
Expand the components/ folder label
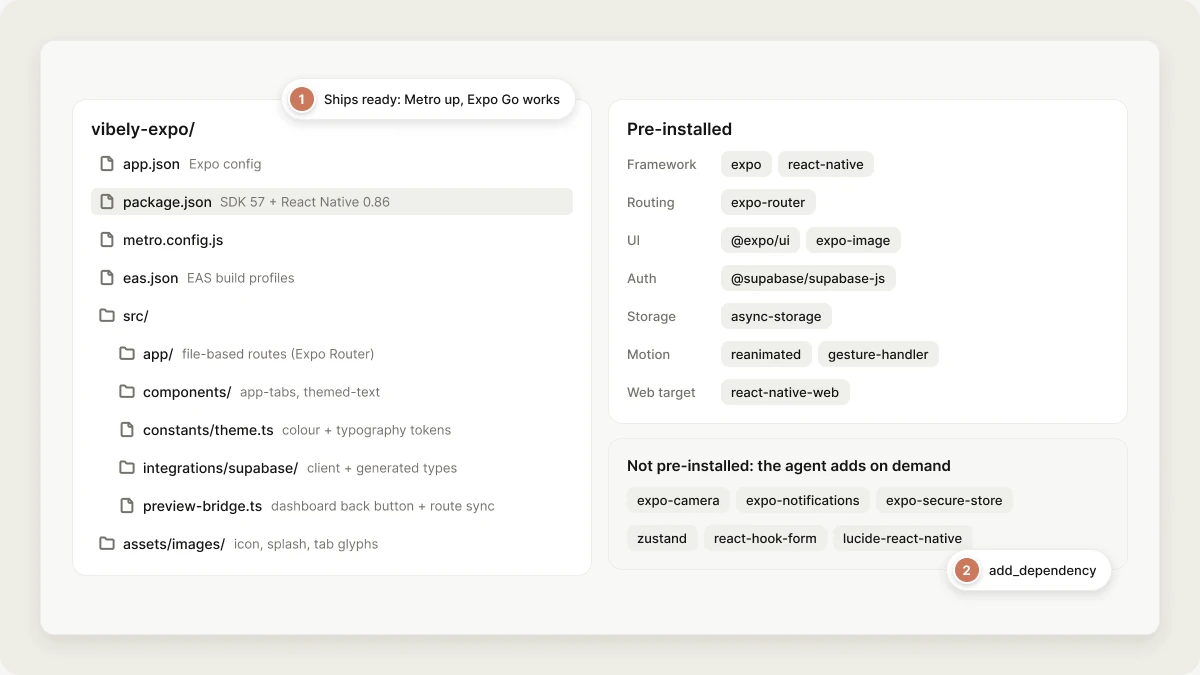pos(187,392)
